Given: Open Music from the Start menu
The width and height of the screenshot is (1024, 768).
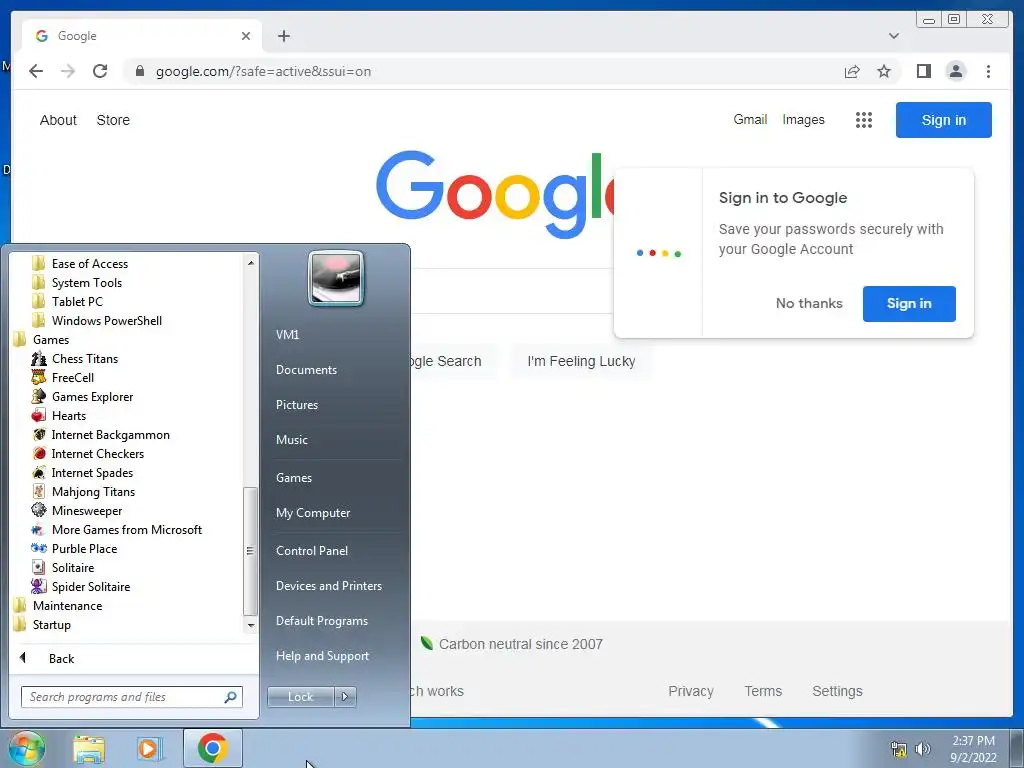Looking at the screenshot, I should [x=291, y=440].
